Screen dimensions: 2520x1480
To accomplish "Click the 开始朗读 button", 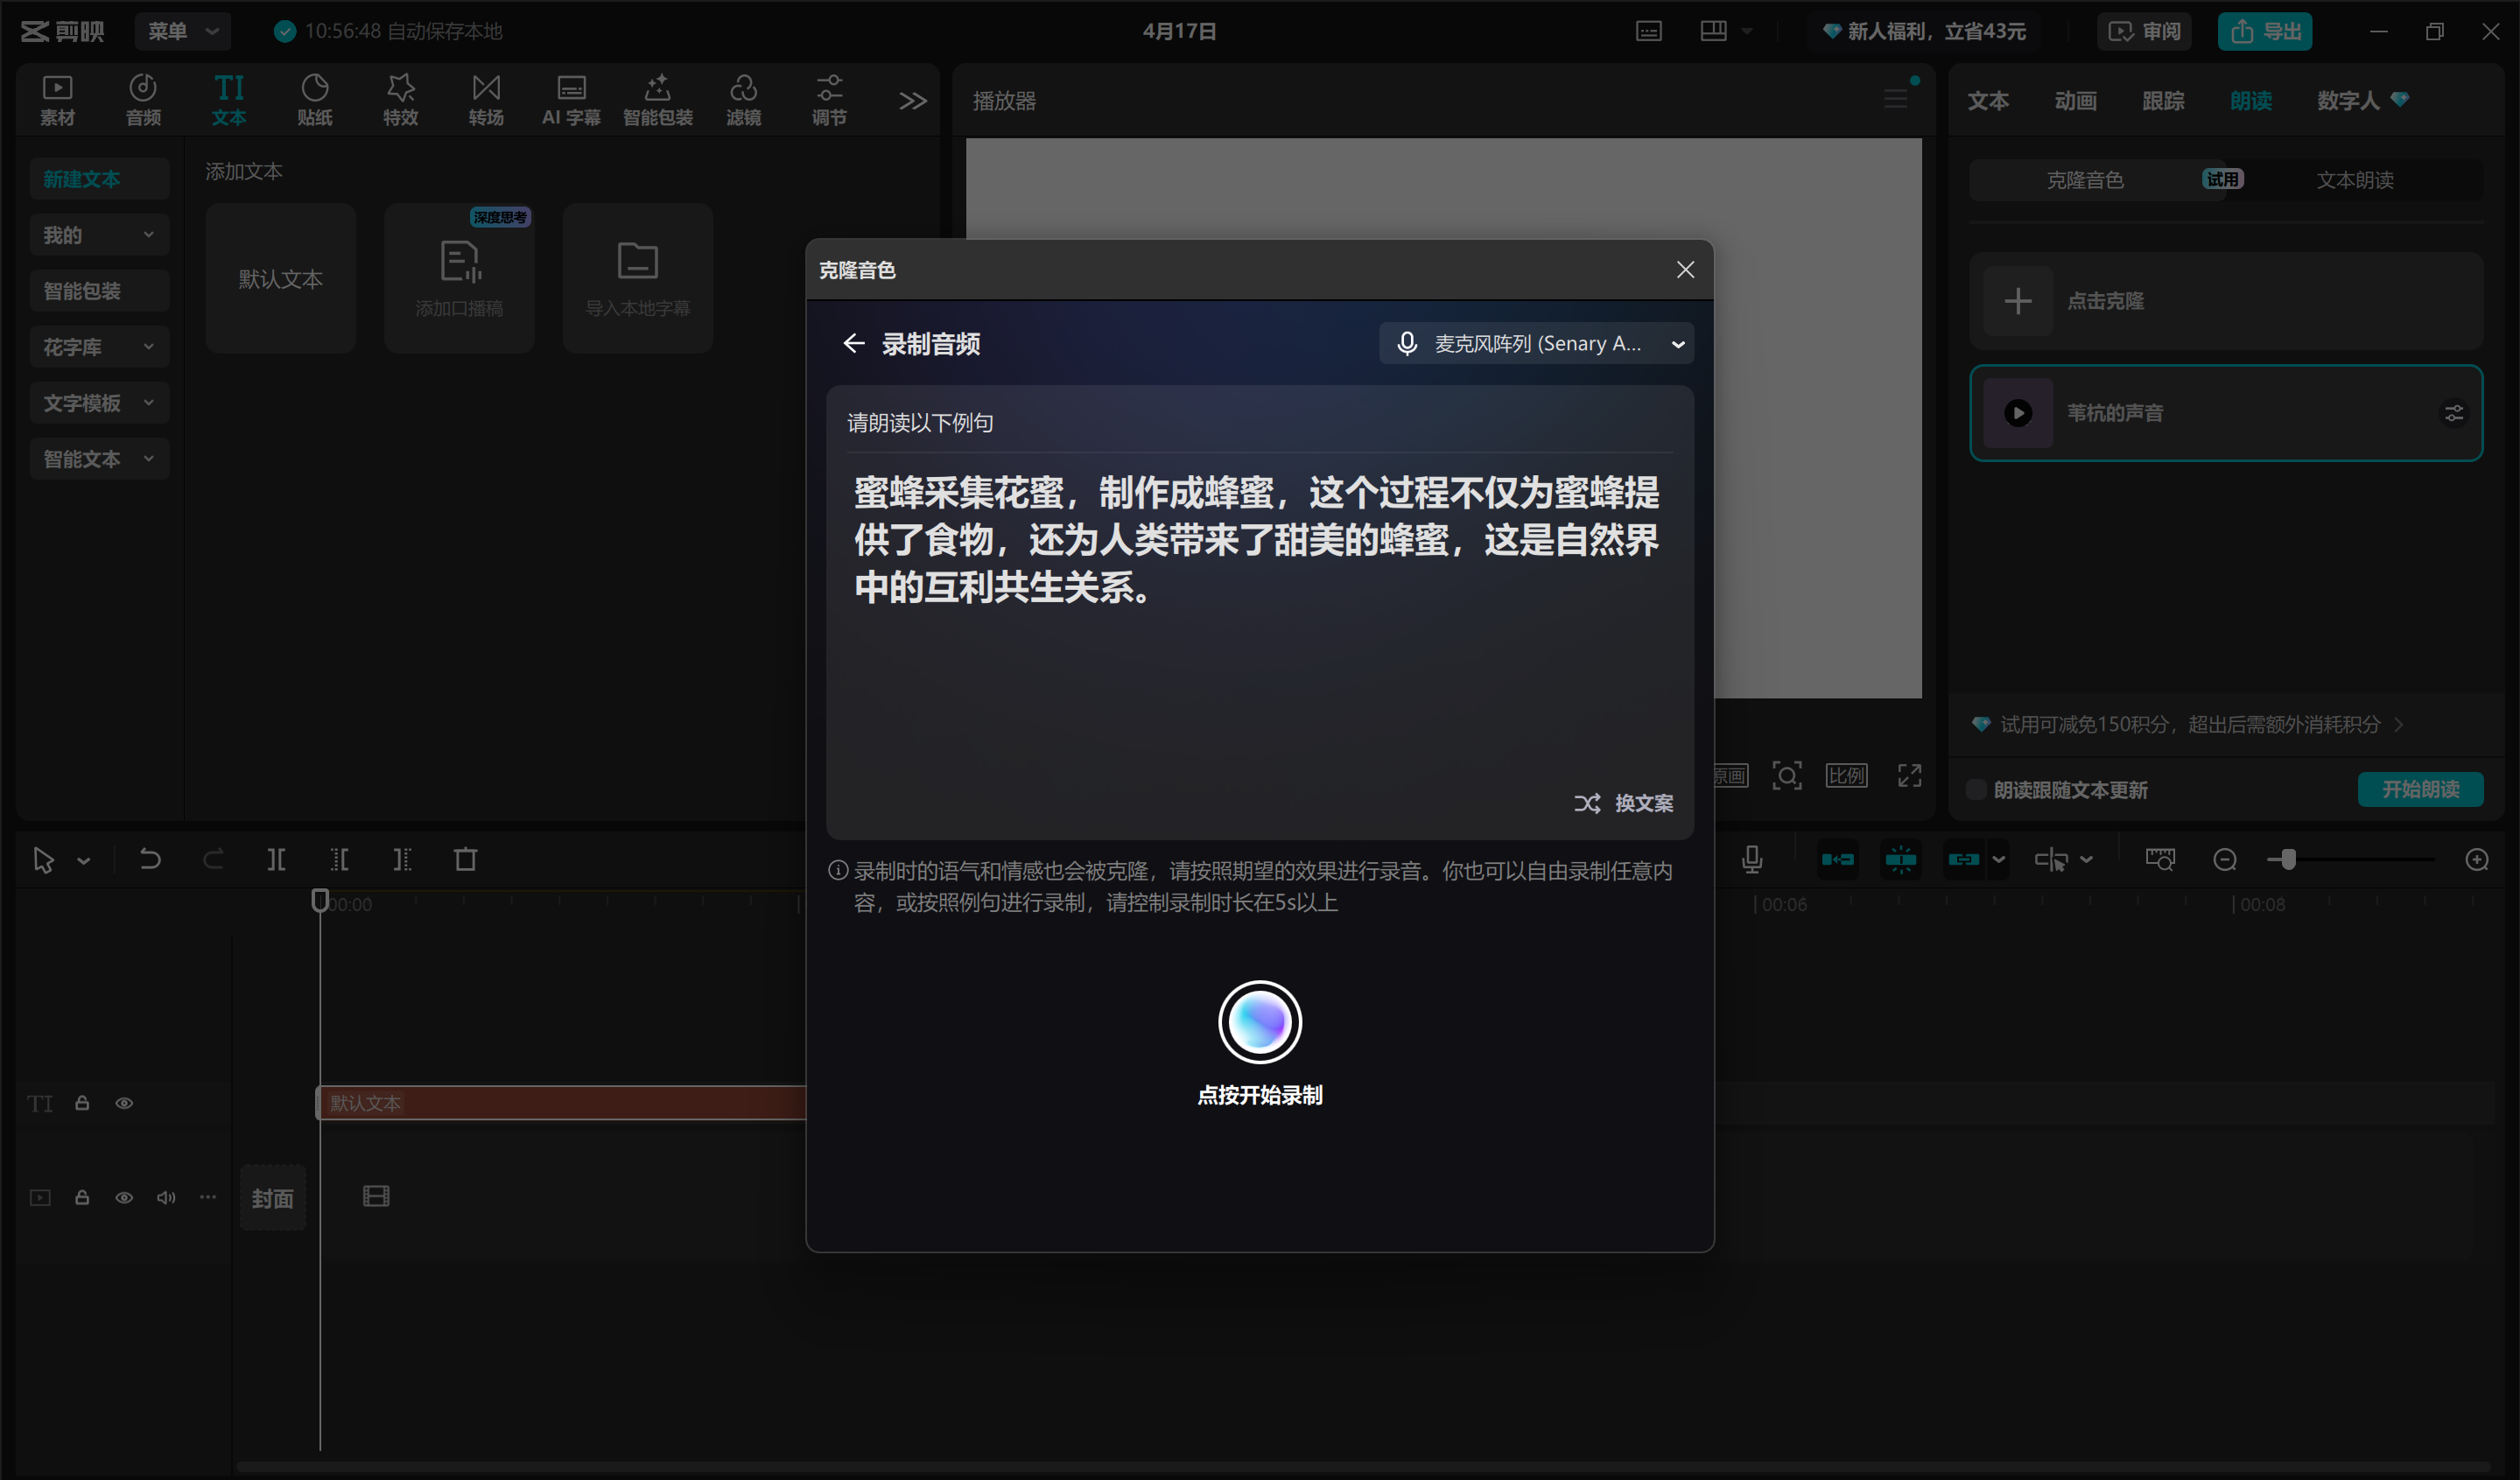I will 2419,789.
